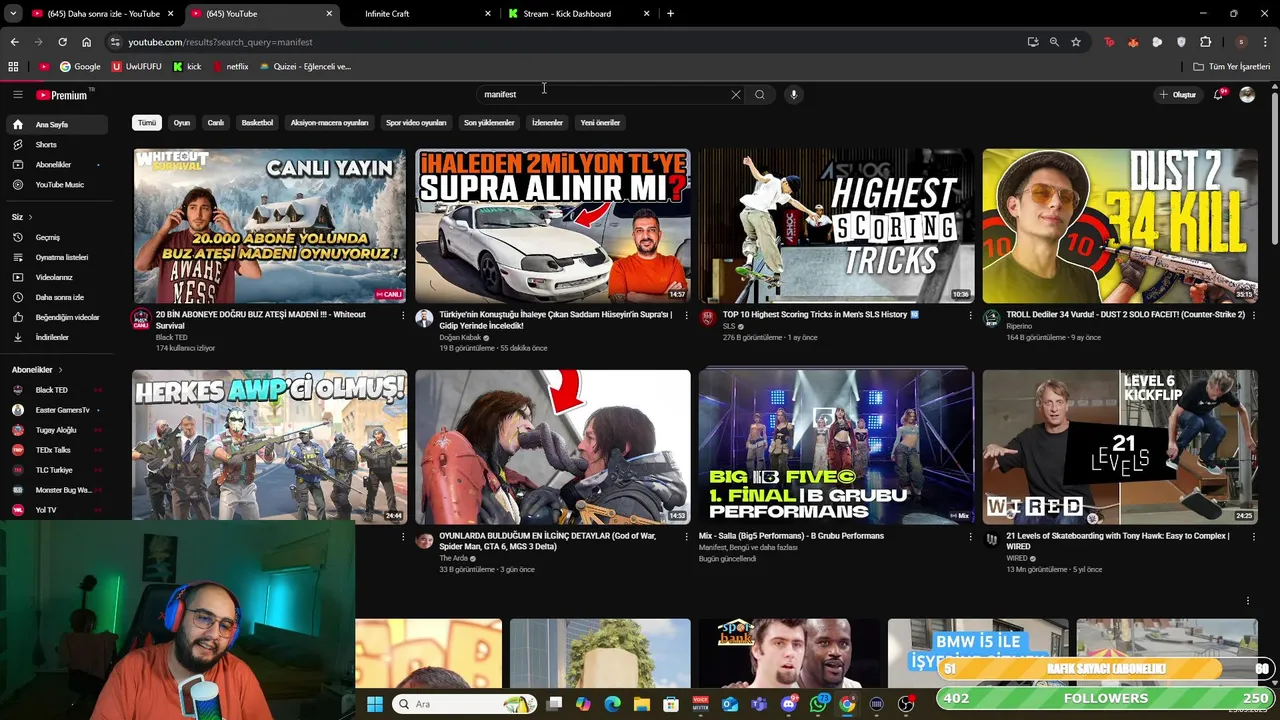Screen dimensions: 1280x720
Task: Open the Supra alınır mı video thumbnail
Action: (553, 226)
